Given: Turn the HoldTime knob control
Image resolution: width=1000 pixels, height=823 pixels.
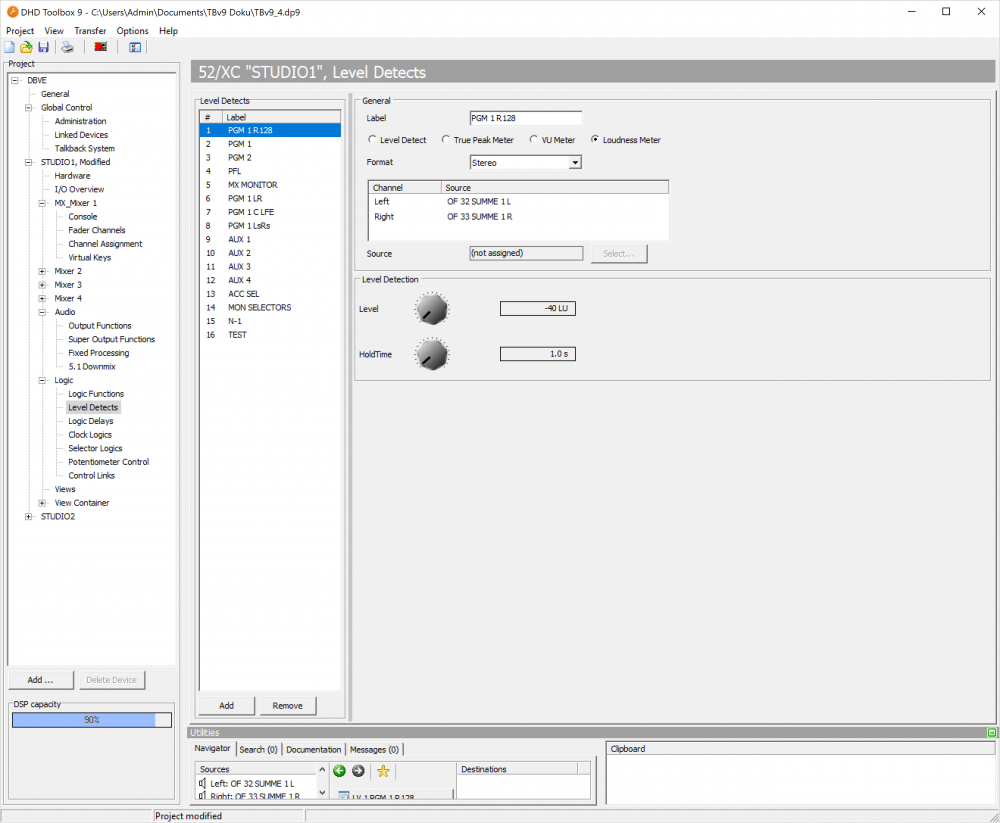Looking at the screenshot, I should (x=431, y=353).
